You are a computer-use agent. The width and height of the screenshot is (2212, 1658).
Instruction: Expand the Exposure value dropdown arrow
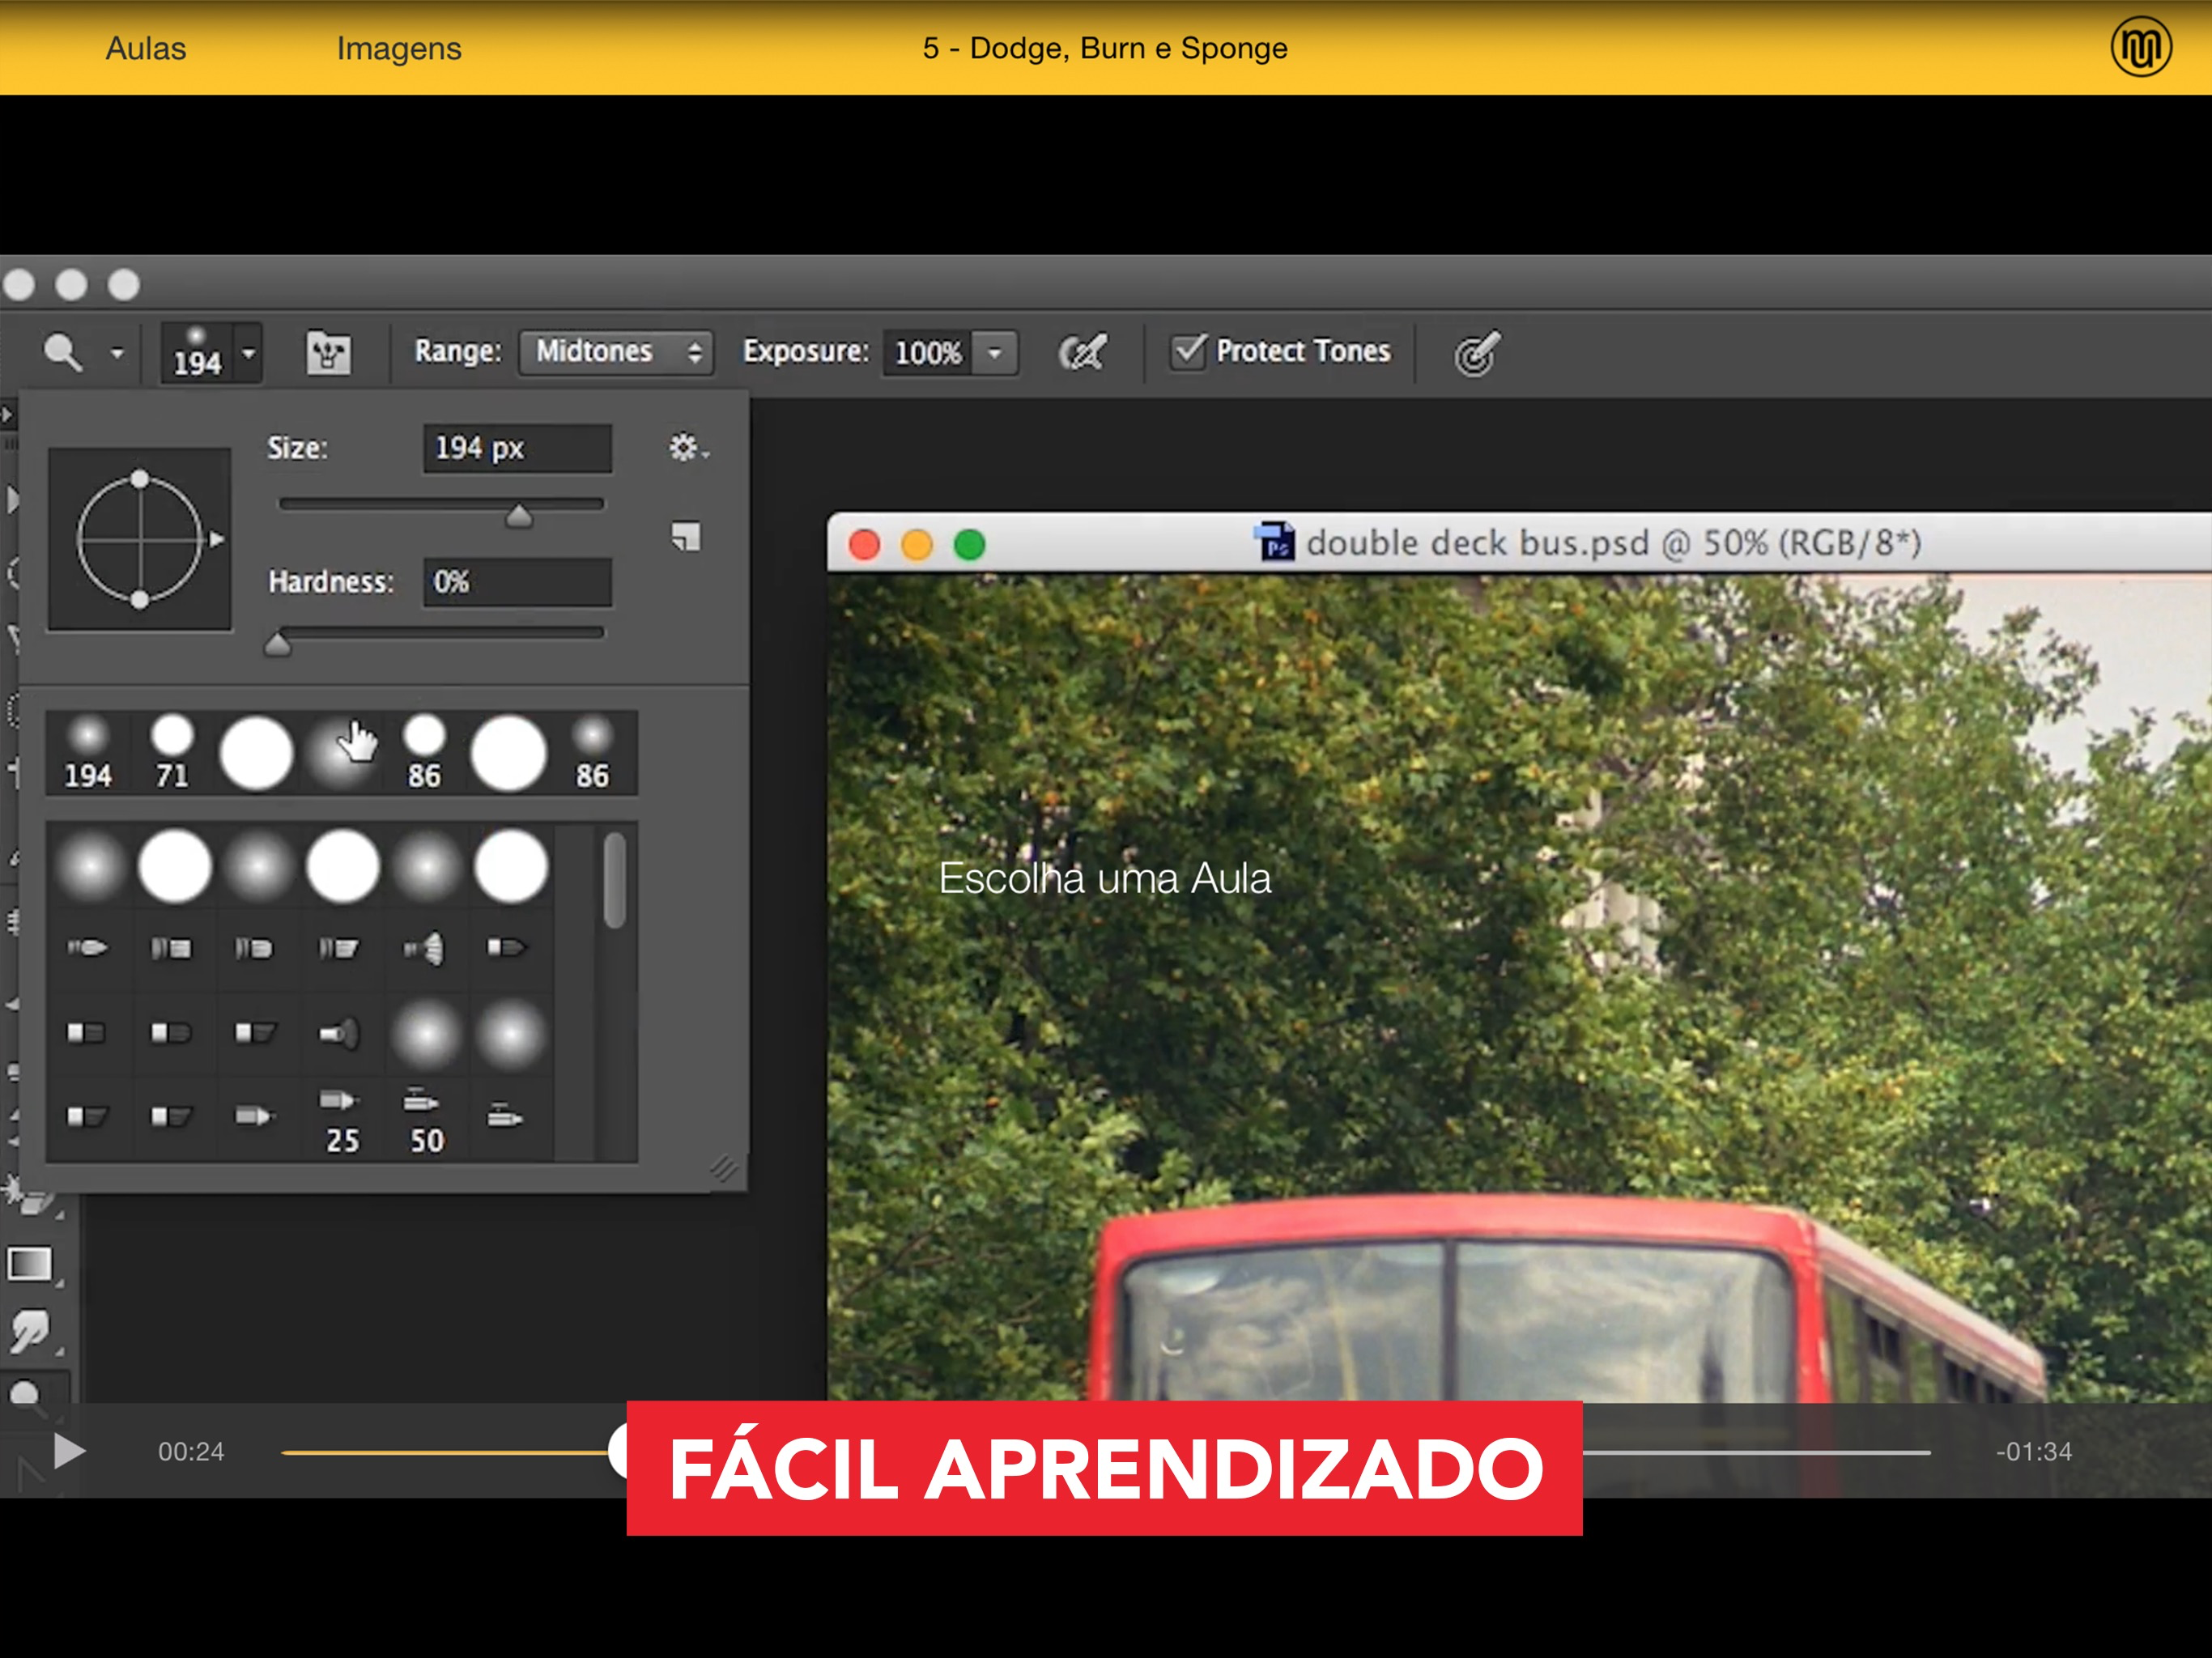[995, 353]
